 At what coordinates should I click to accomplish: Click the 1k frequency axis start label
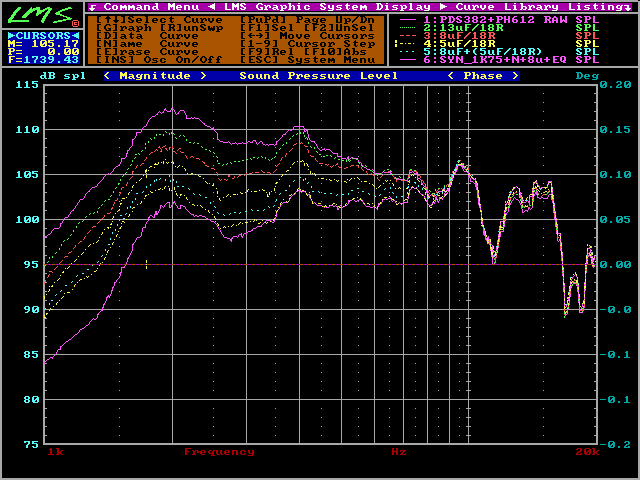pos(56,452)
